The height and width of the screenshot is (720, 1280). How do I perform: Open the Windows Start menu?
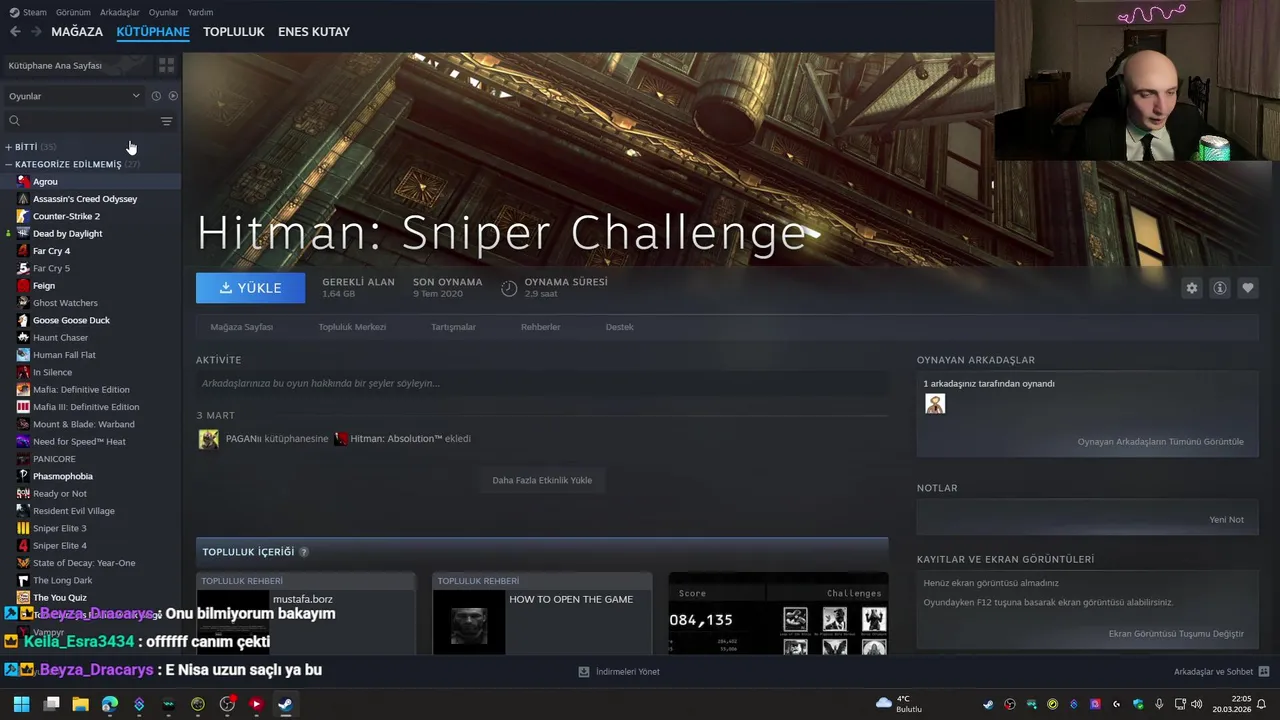point(21,704)
